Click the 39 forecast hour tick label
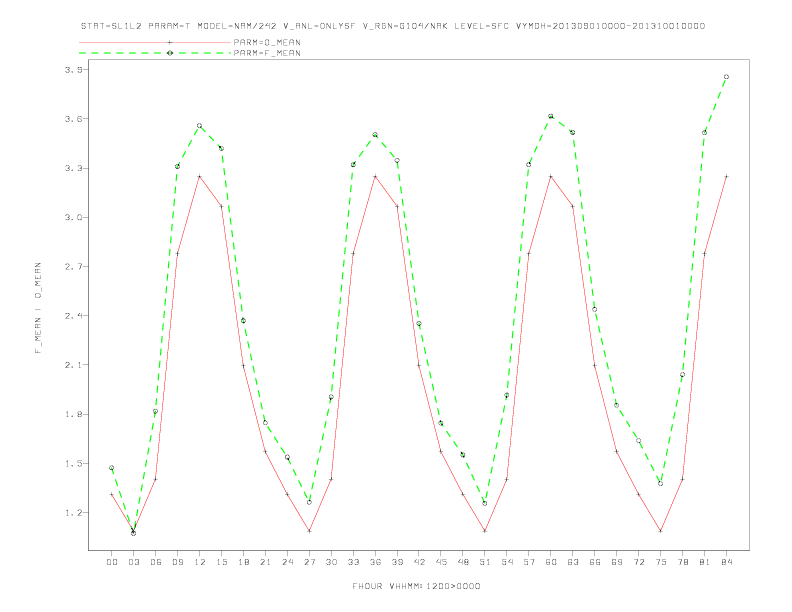The width and height of the screenshot is (792, 612). [397, 562]
